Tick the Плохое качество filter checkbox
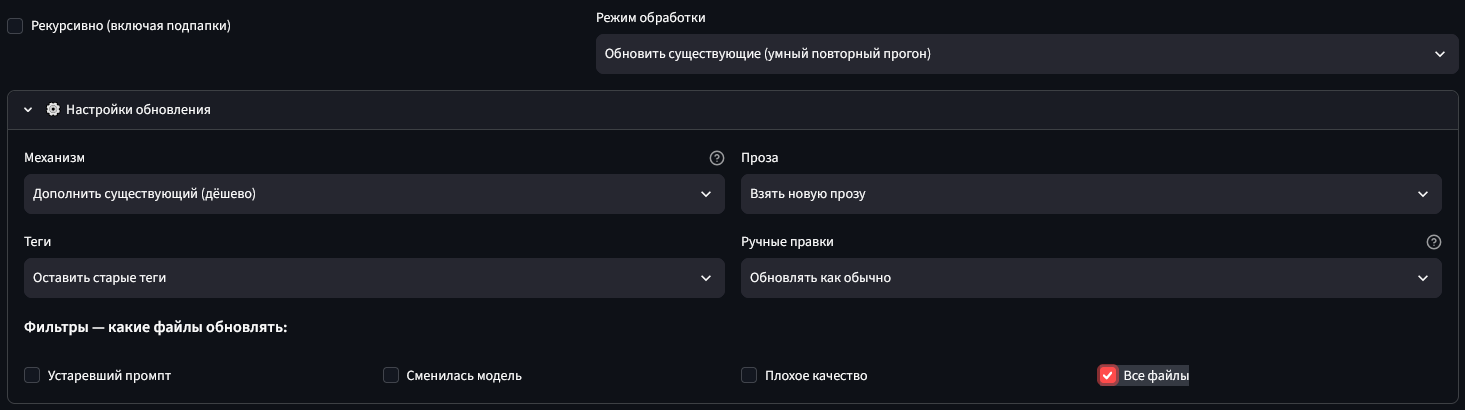 pos(749,375)
